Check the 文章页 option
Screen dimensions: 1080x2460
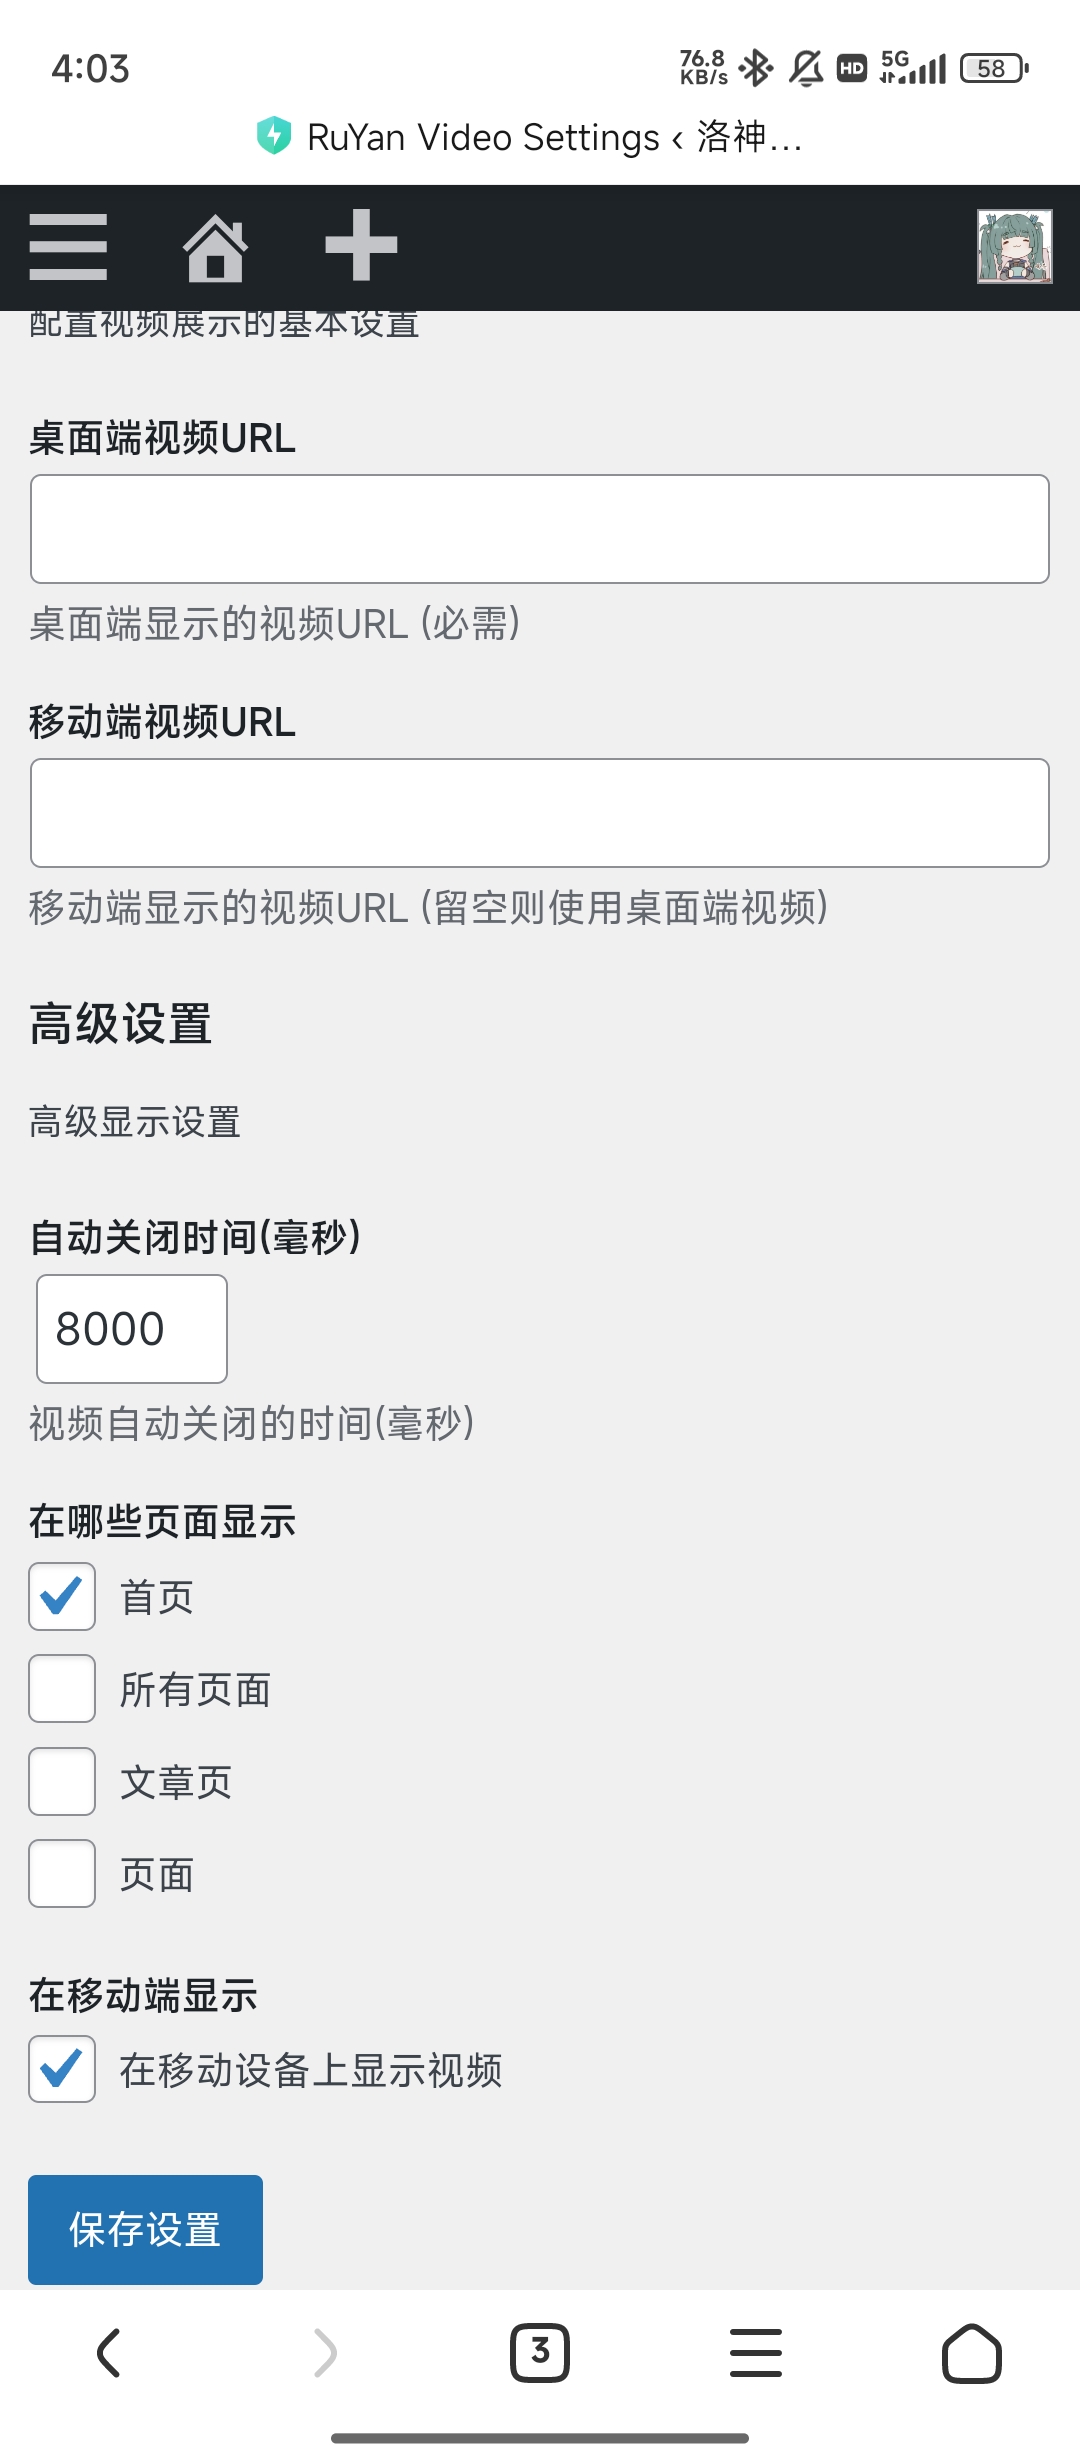[61, 1781]
